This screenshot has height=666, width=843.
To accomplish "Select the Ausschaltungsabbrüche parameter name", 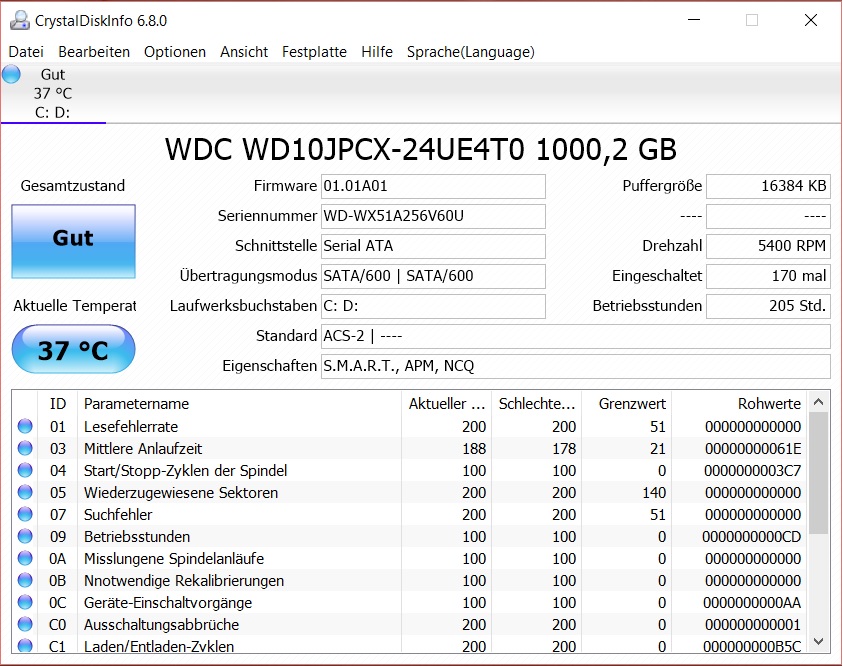I will 161,625.
